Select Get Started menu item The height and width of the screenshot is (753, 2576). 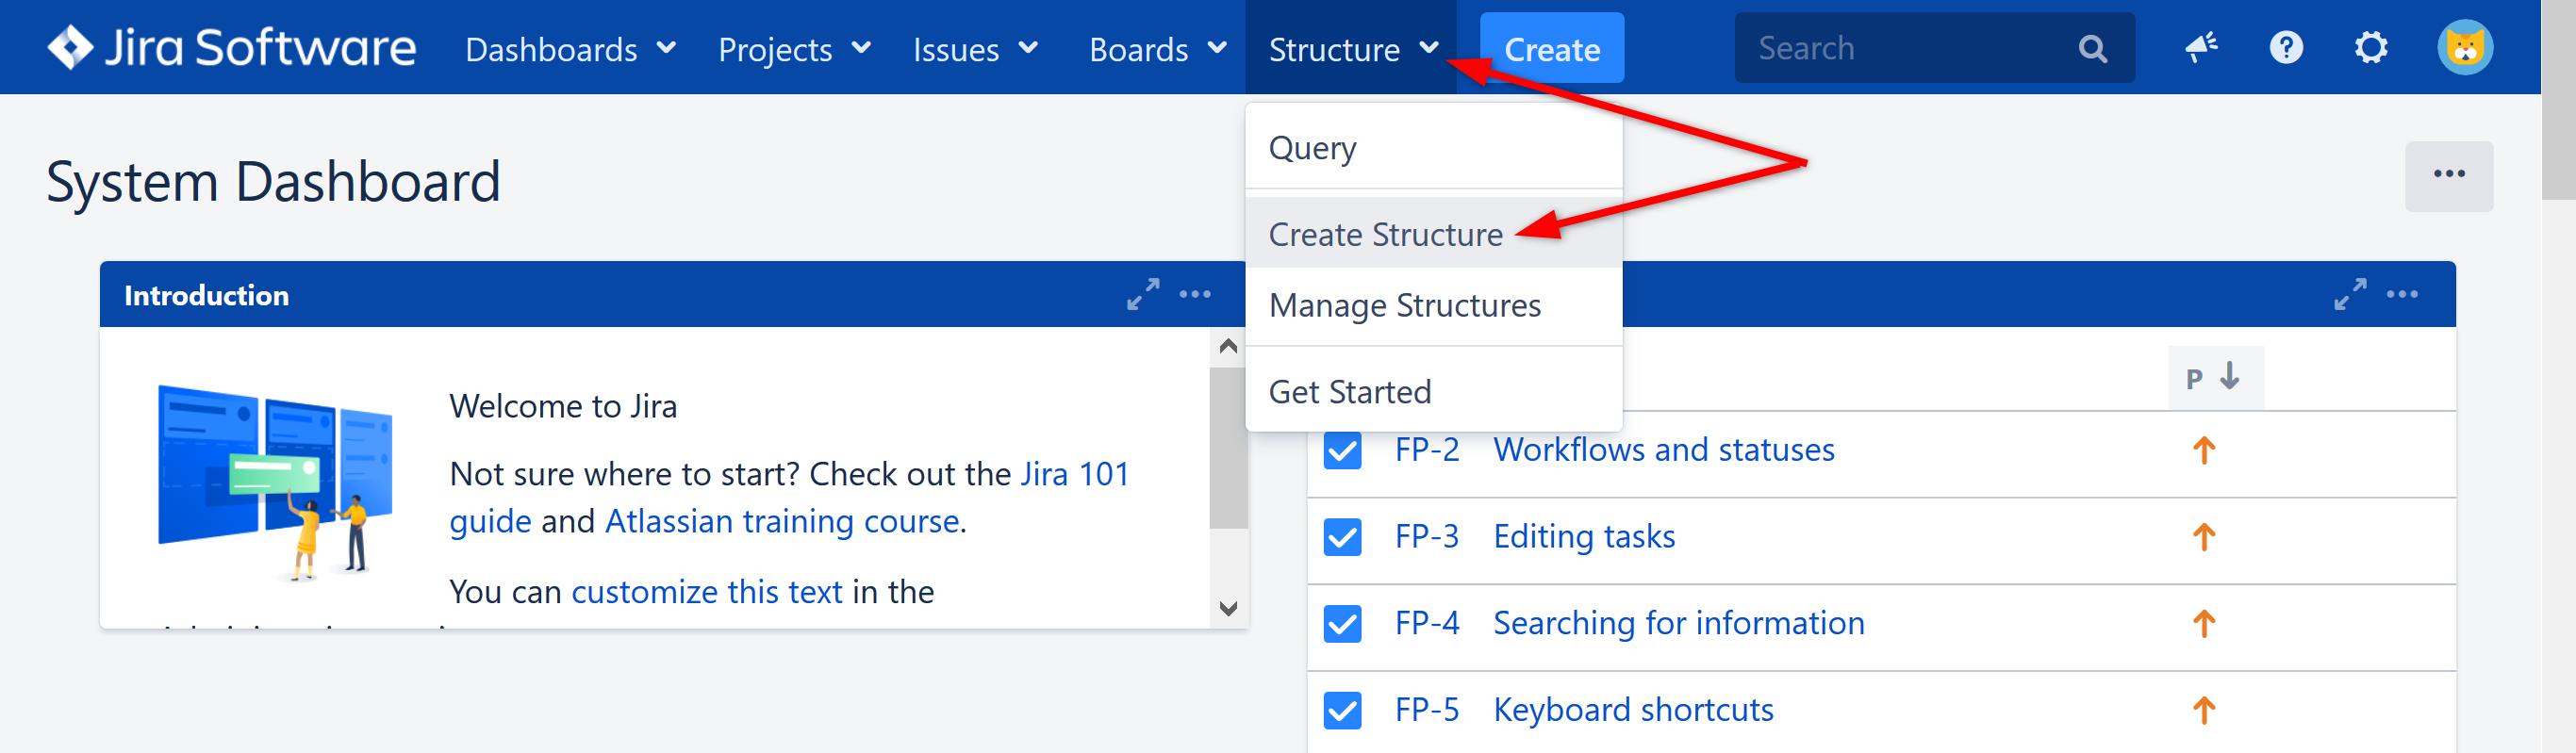point(1433,391)
